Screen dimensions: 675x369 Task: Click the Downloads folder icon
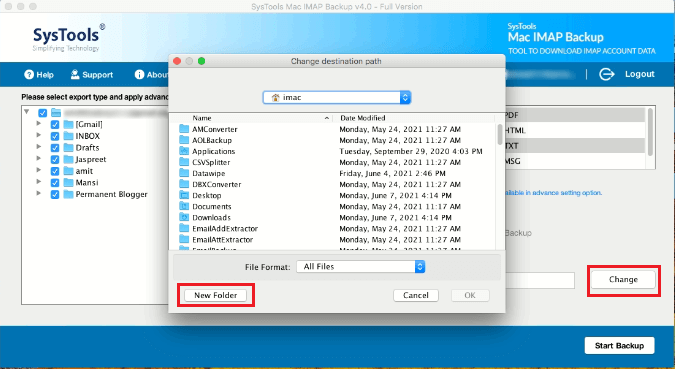(x=184, y=217)
